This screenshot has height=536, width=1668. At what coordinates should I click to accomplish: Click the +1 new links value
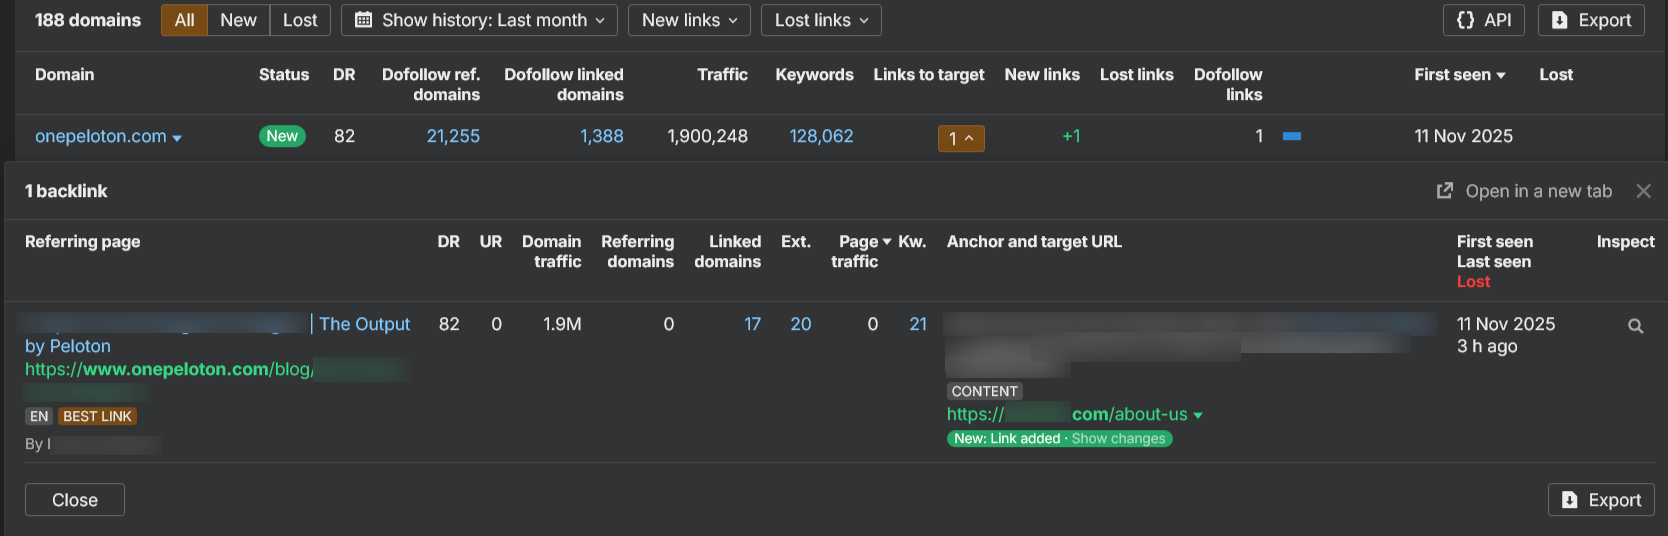tap(1071, 136)
